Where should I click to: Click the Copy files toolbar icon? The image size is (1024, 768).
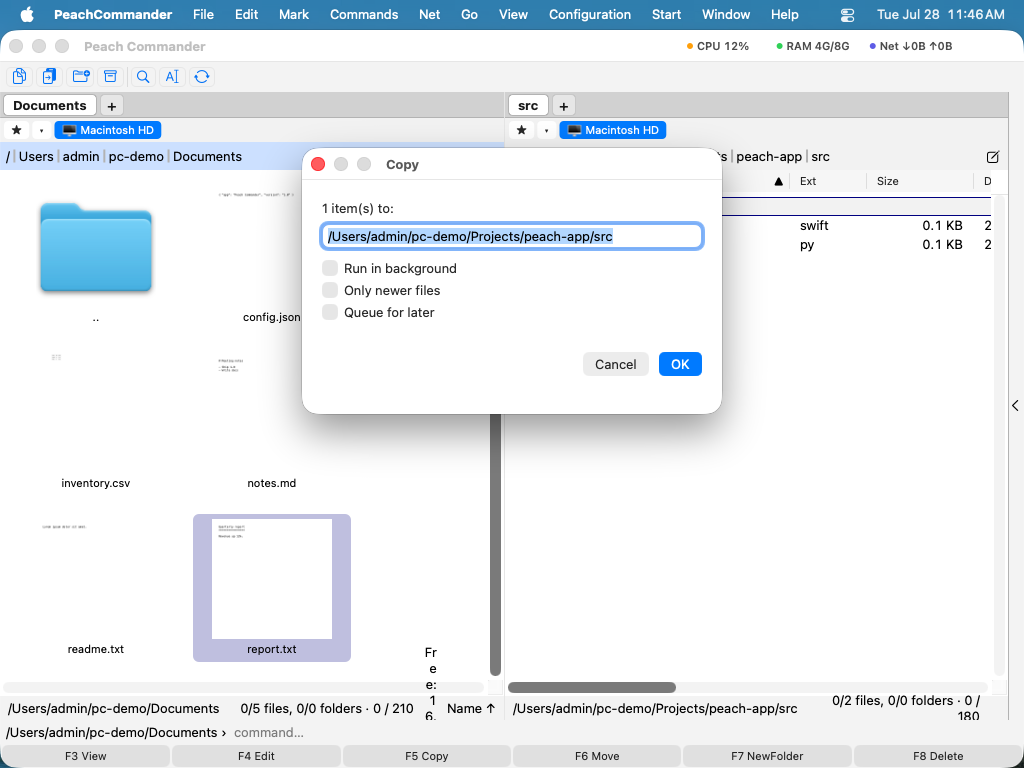click(x=20, y=76)
